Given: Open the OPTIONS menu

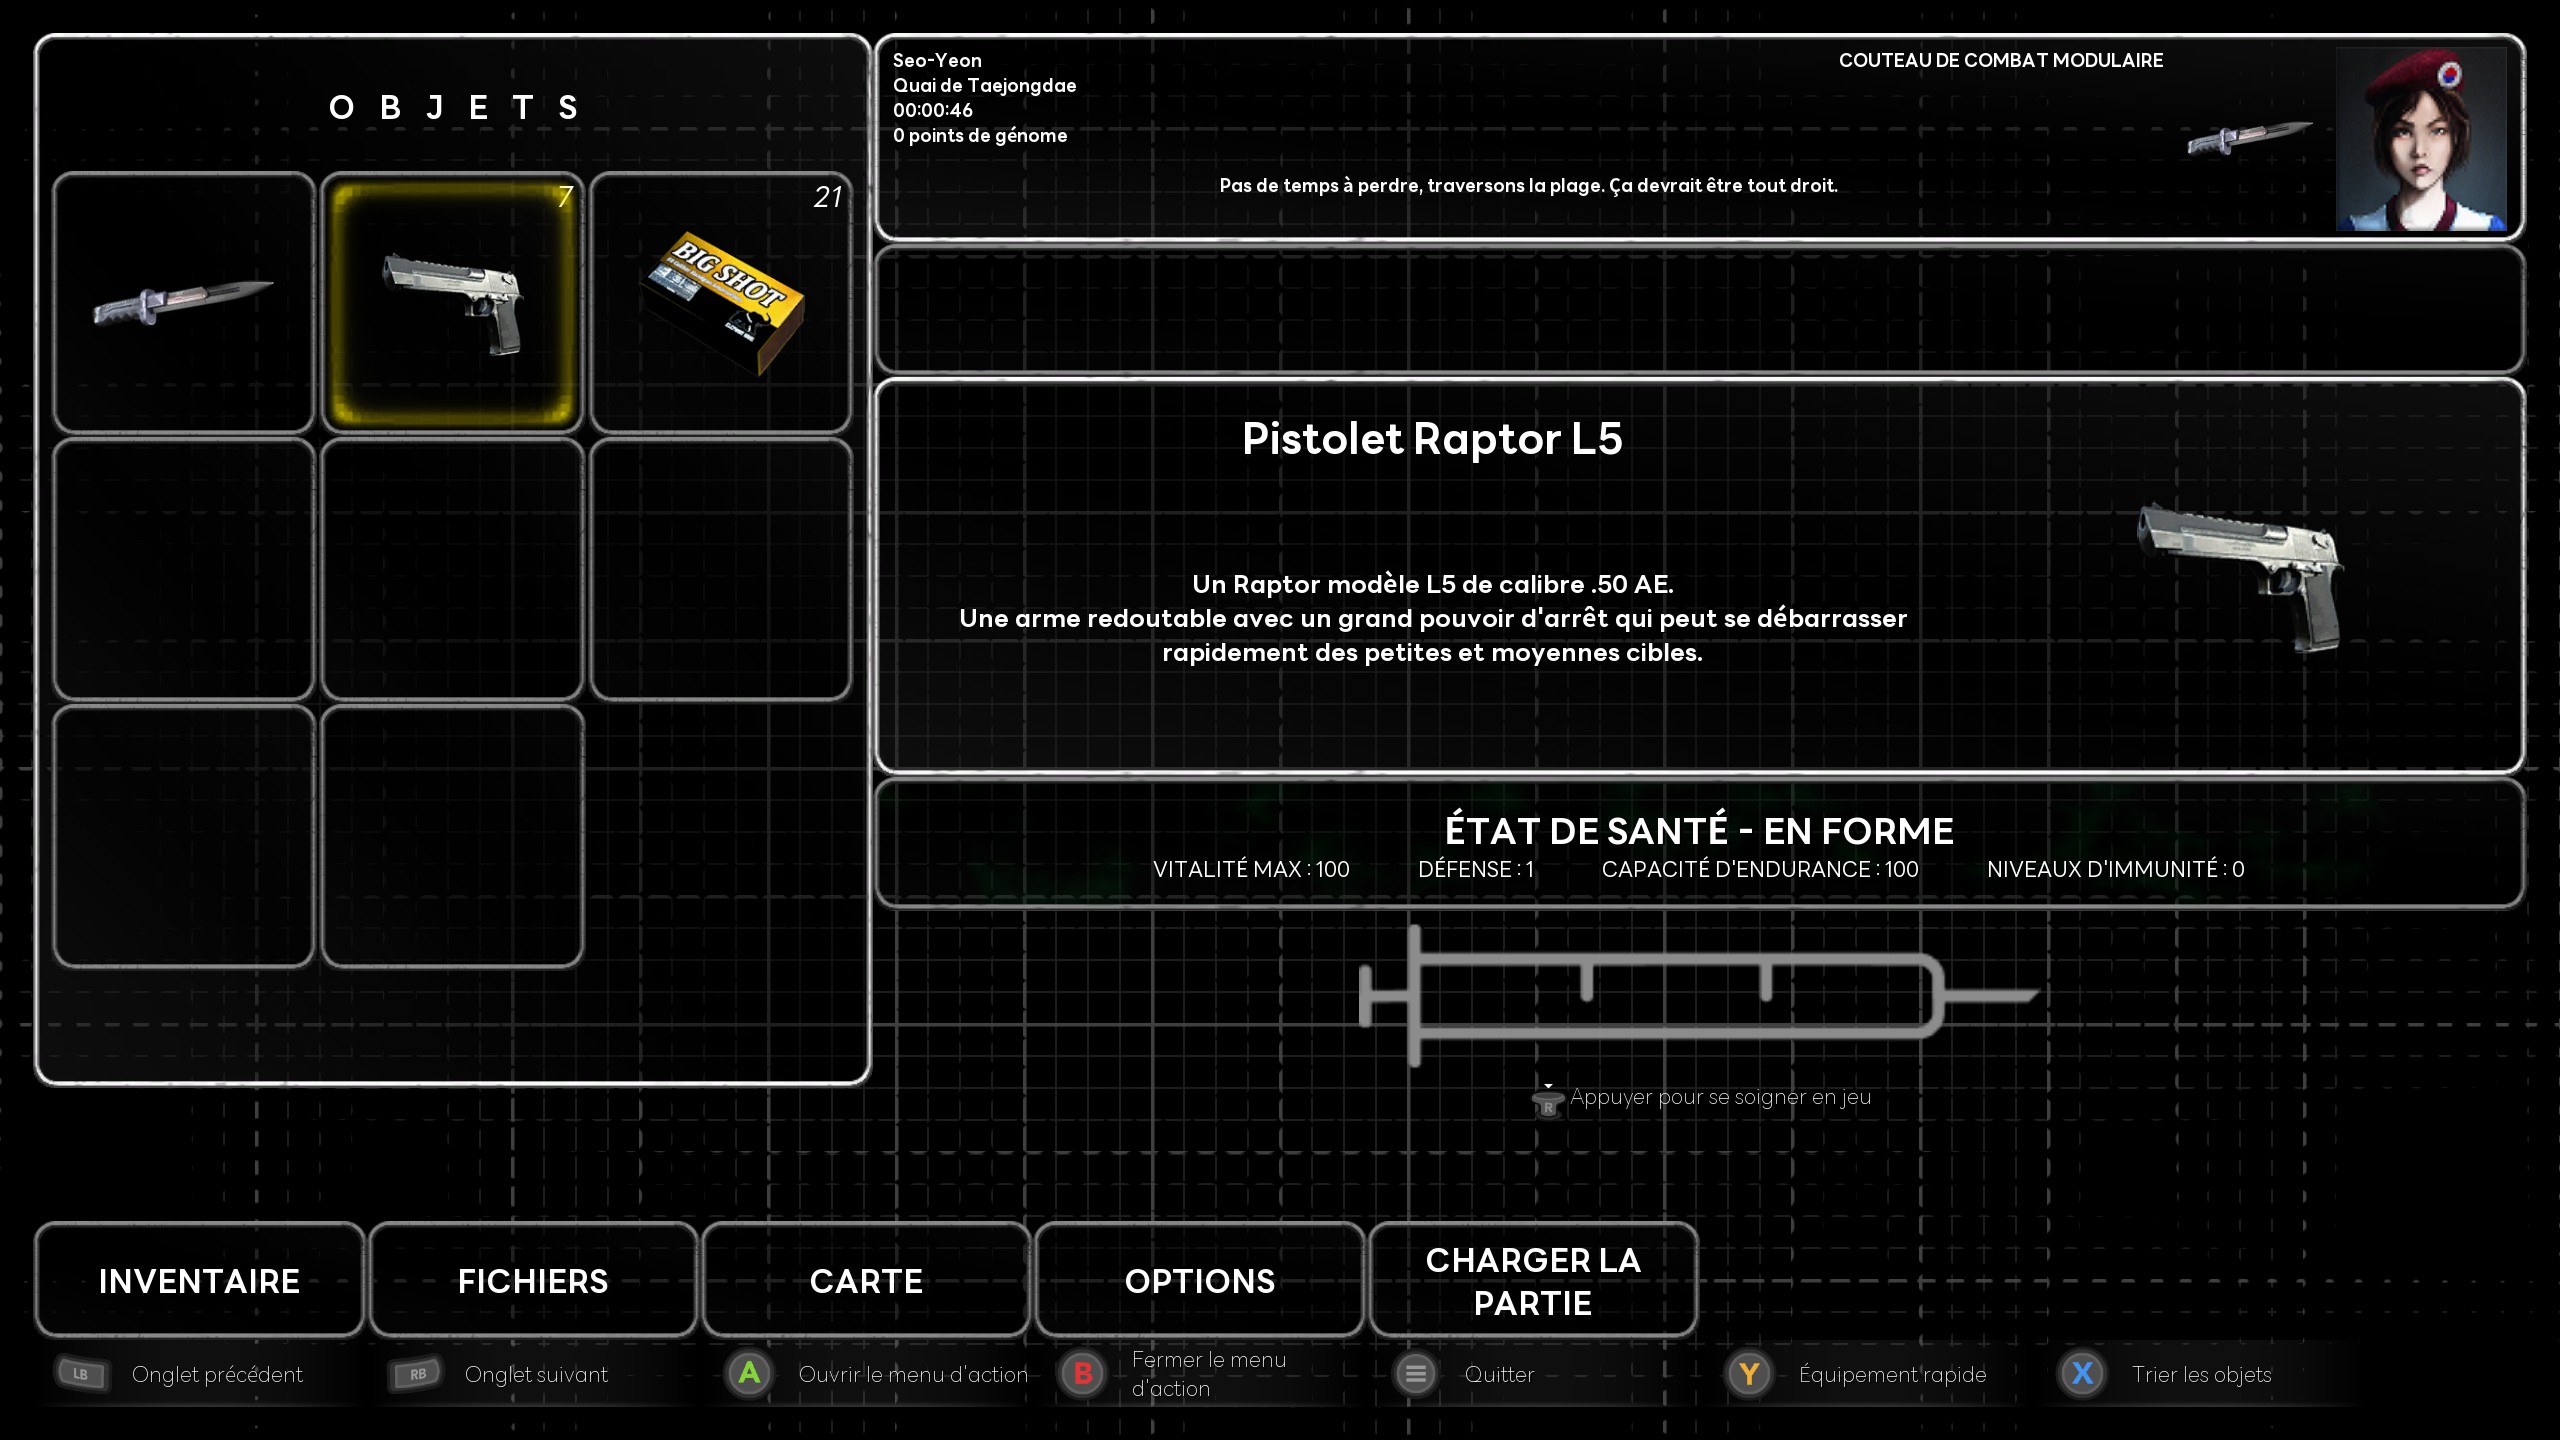Looking at the screenshot, I should 1199,1280.
